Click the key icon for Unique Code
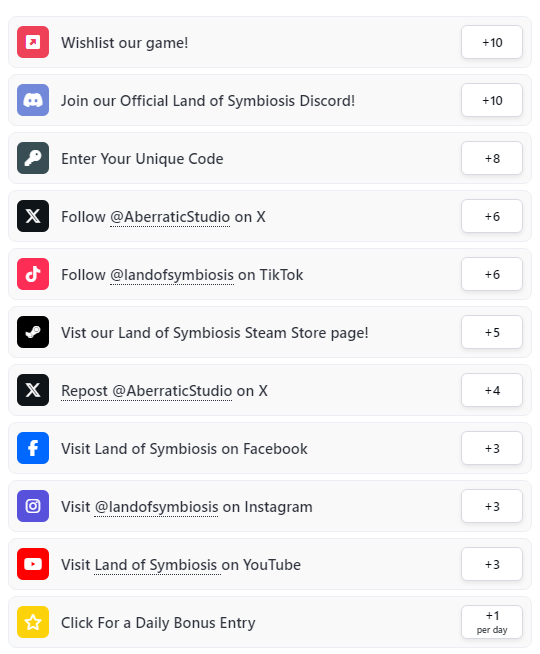The height and width of the screenshot is (654, 540). point(33,158)
